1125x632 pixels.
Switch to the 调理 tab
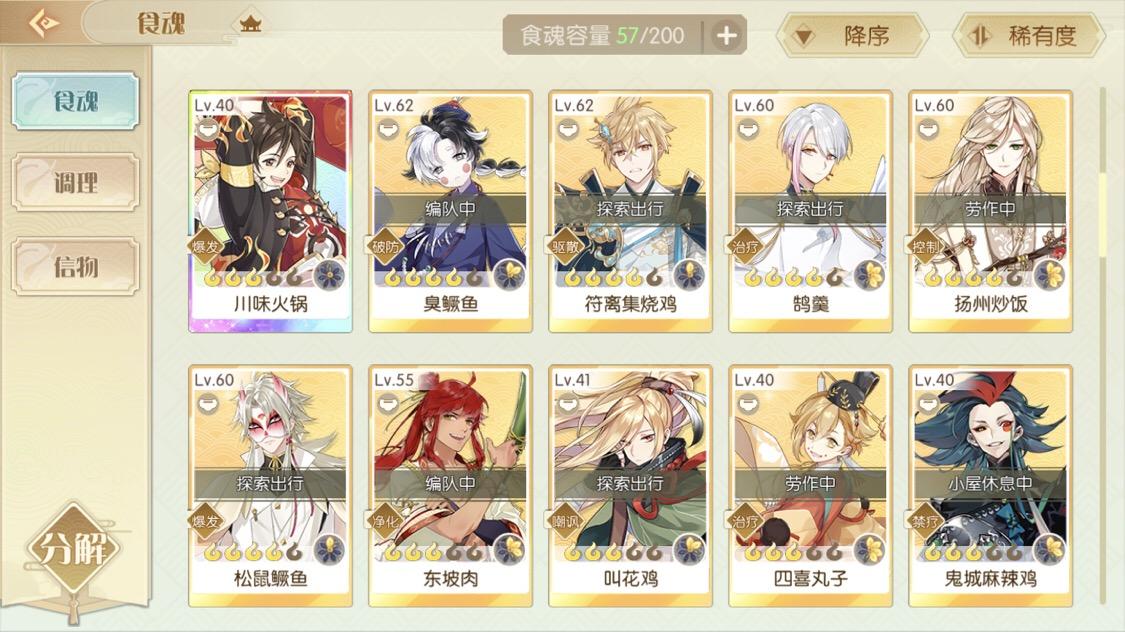[x=76, y=182]
